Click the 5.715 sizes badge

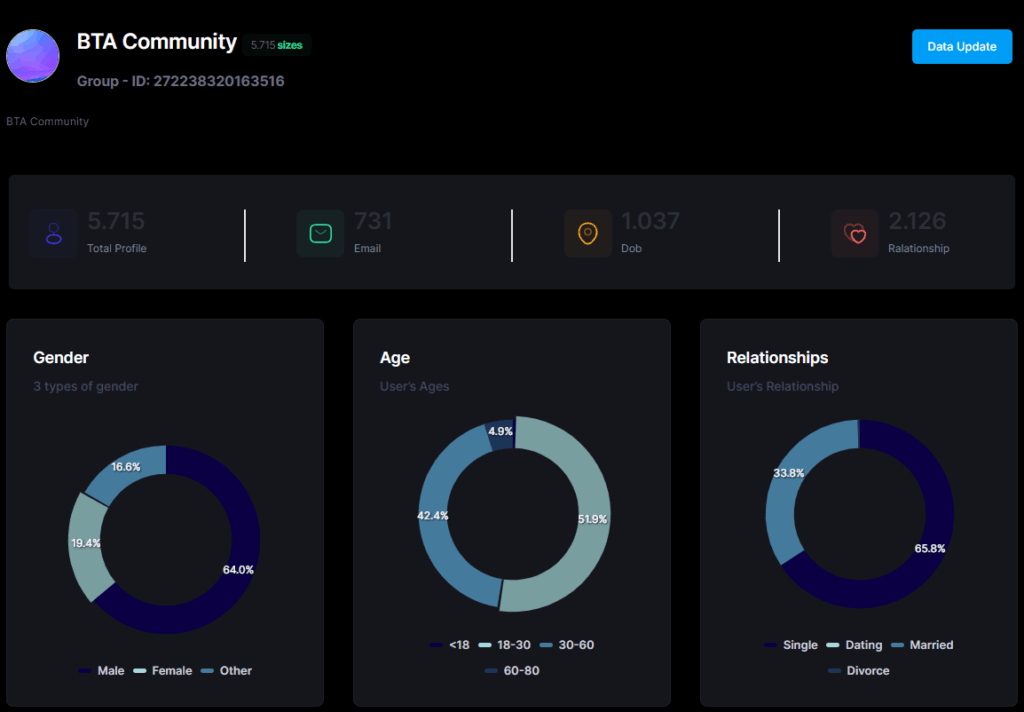(x=276, y=45)
